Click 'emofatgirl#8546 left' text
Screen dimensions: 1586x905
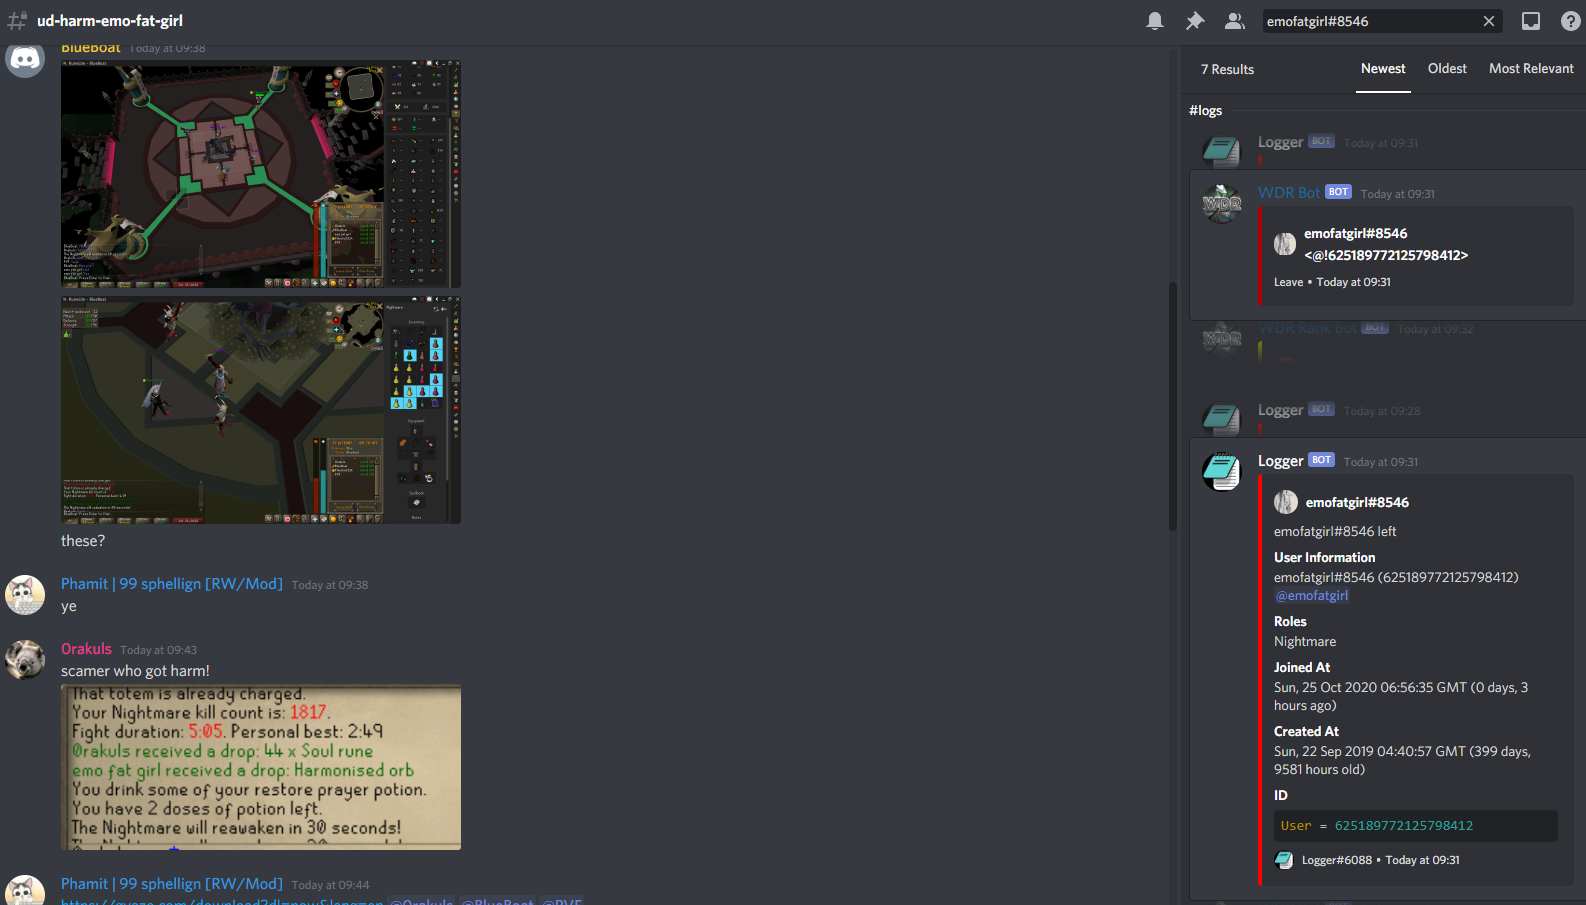[x=1335, y=532]
